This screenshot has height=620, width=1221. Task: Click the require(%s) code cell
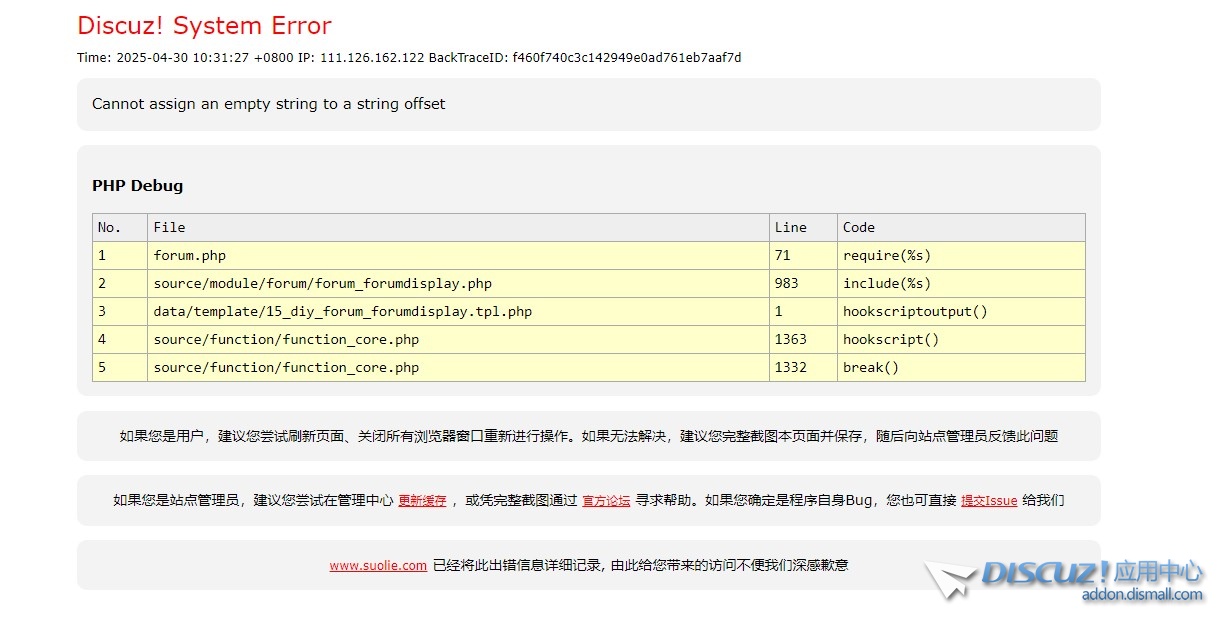(961, 255)
